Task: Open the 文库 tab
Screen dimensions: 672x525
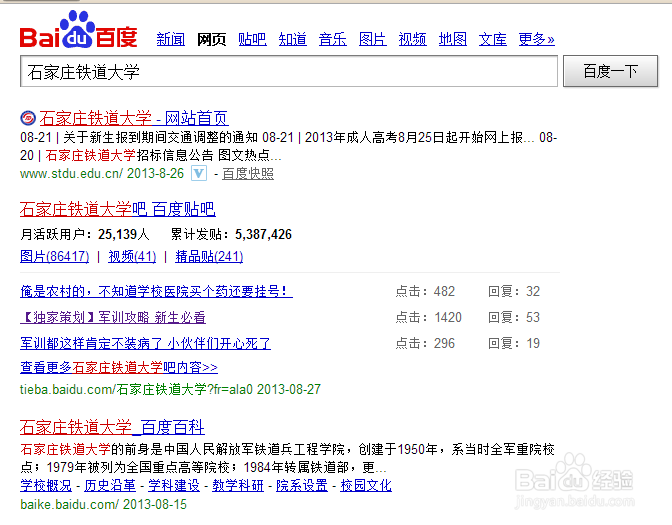Action: [x=492, y=39]
